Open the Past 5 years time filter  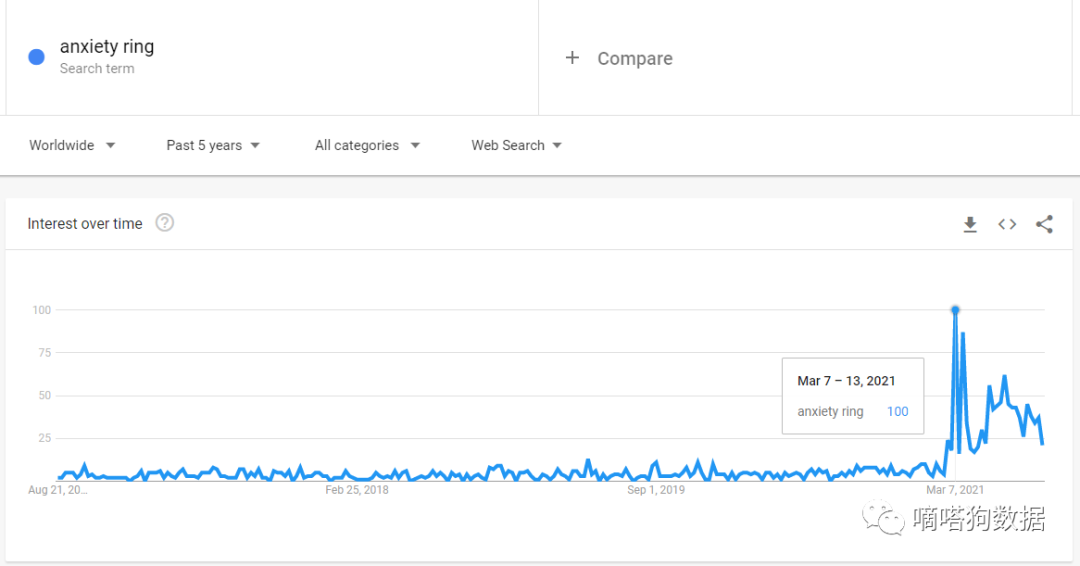tap(213, 145)
